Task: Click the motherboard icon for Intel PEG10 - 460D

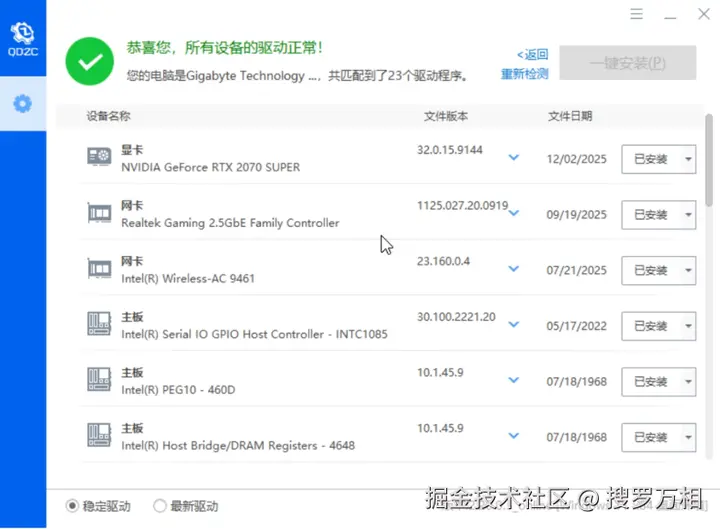Action: tap(99, 379)
